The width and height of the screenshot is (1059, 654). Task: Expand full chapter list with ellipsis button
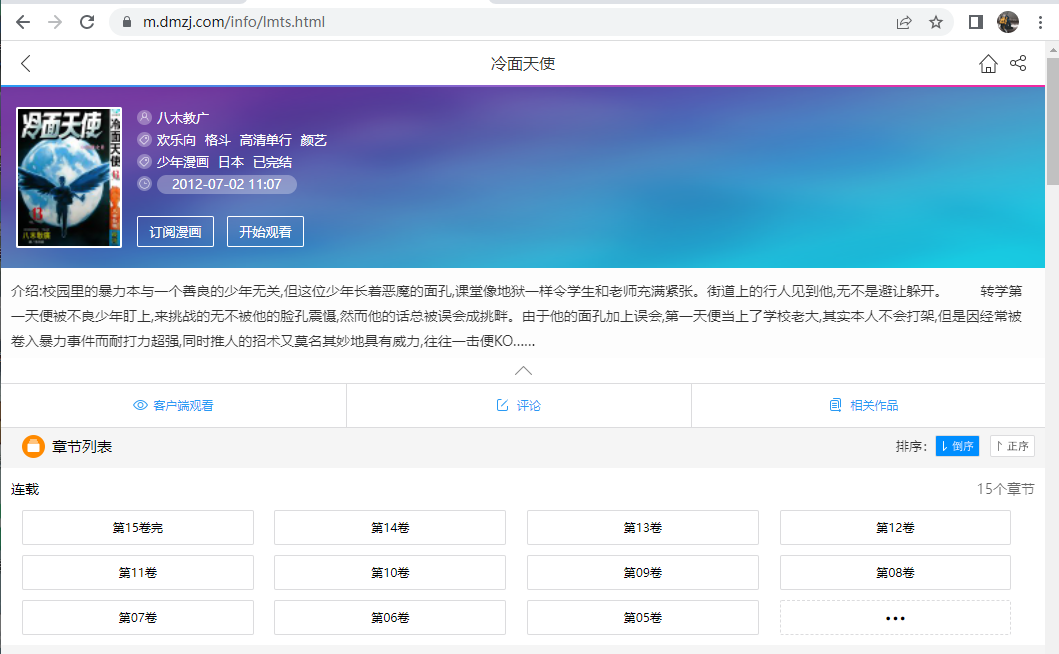click(x=895, y=618)
